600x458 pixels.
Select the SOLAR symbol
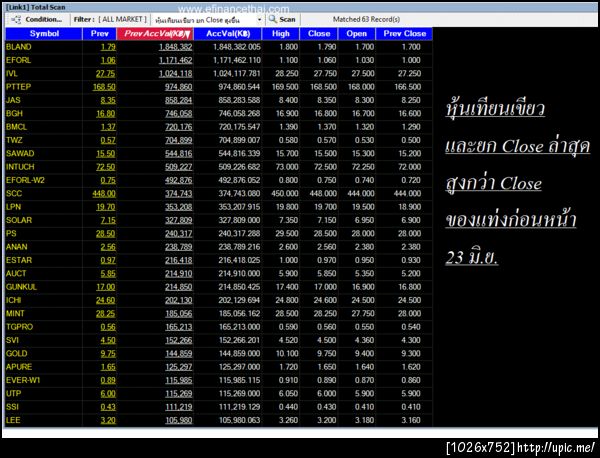click(x=19, y=220)
